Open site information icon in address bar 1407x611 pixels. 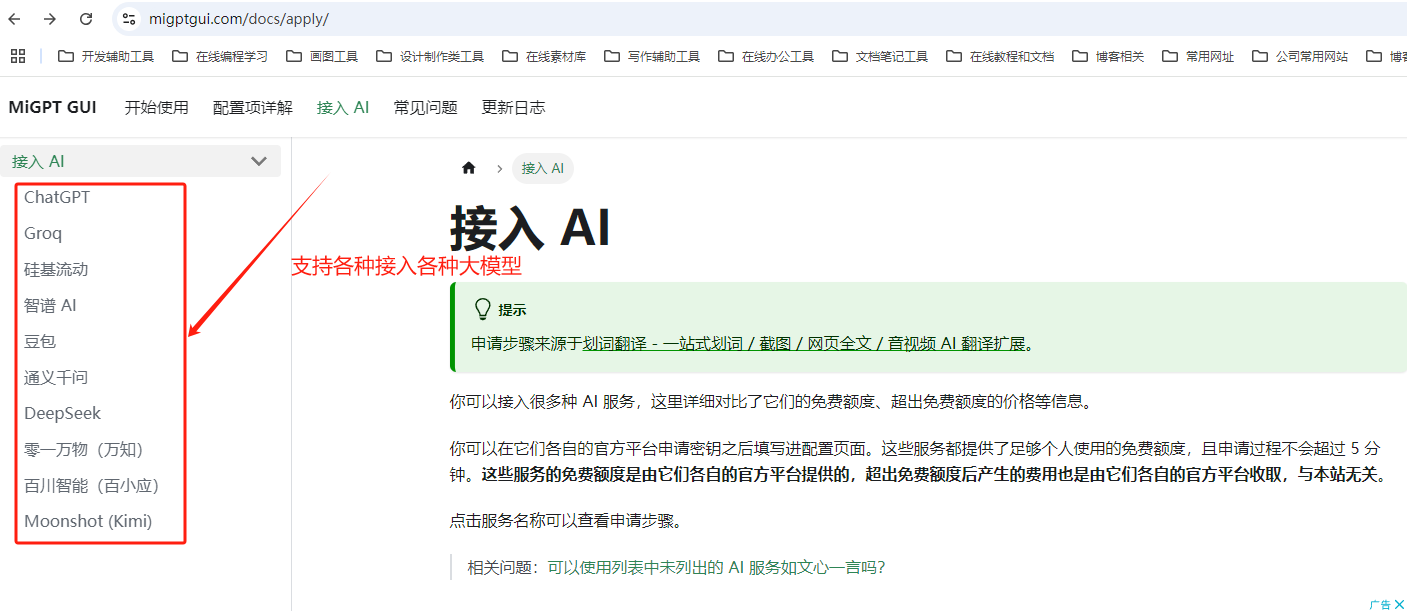pos(128,19)
